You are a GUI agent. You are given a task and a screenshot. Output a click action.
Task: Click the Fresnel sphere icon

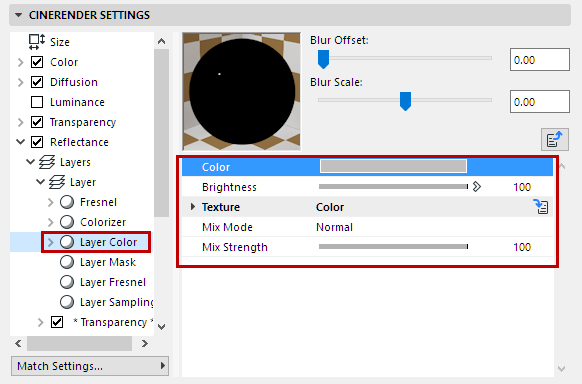tap(67, 202)
